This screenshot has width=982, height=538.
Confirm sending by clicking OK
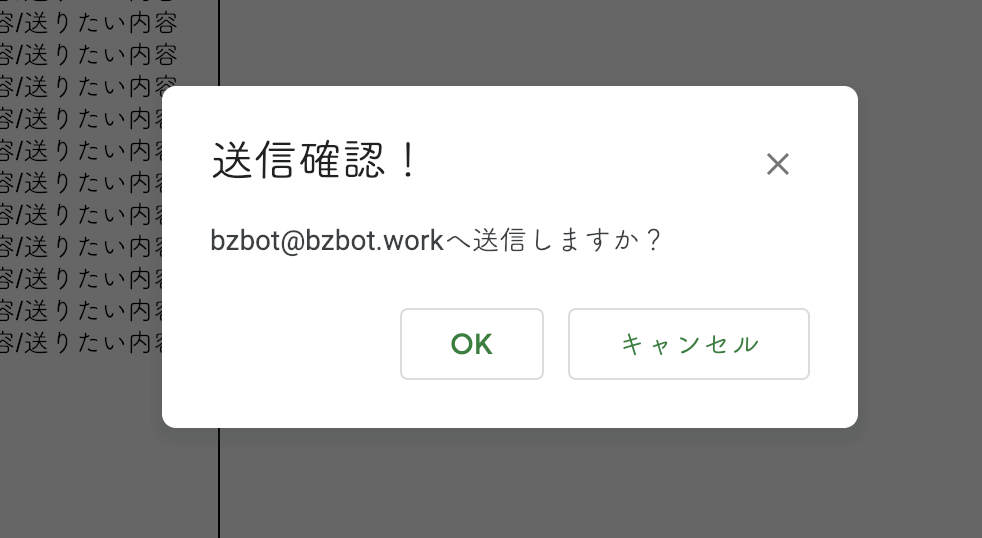point(472,344)
